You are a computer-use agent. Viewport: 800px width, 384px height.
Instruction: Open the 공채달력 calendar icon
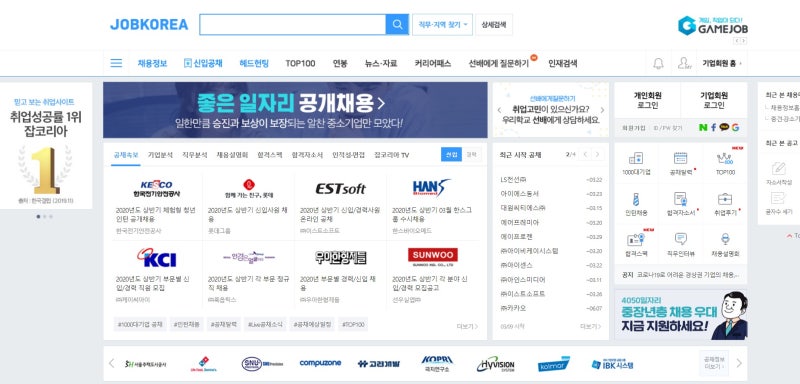[681, 158]
